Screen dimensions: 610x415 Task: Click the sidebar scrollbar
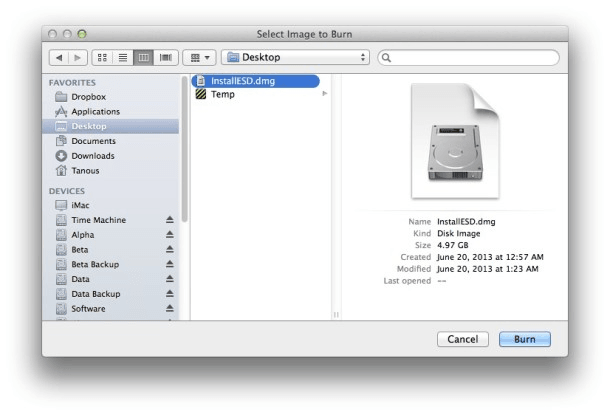coord(184,150)
